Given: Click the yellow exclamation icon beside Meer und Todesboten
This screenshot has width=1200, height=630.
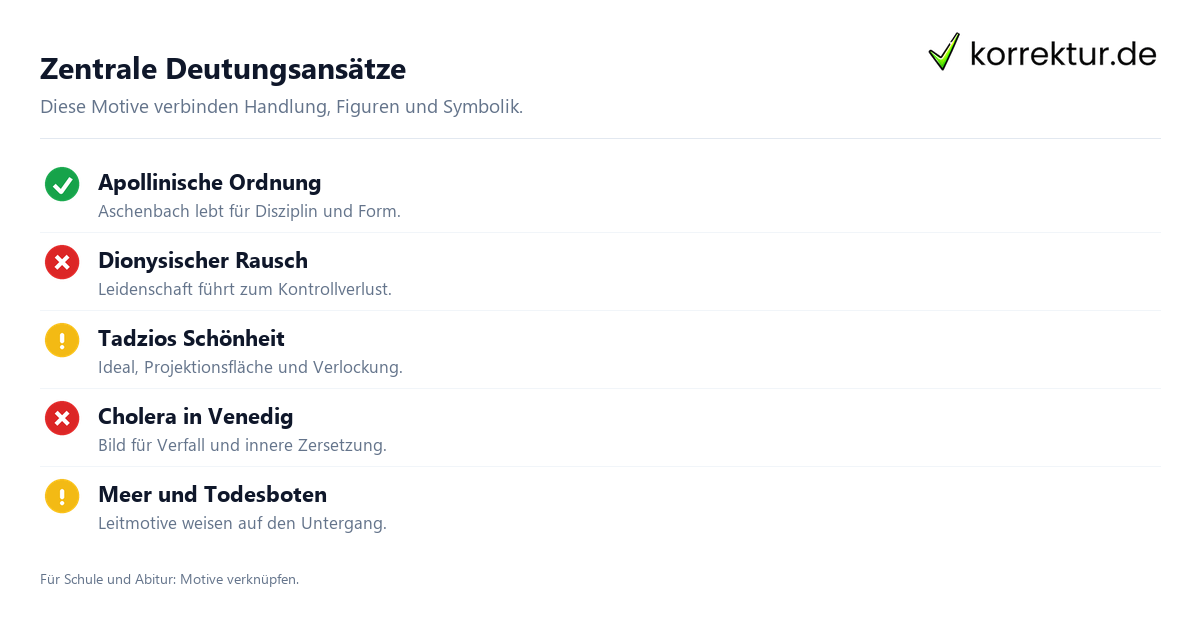Looking at the screenshot, I should tap(62, 496).
